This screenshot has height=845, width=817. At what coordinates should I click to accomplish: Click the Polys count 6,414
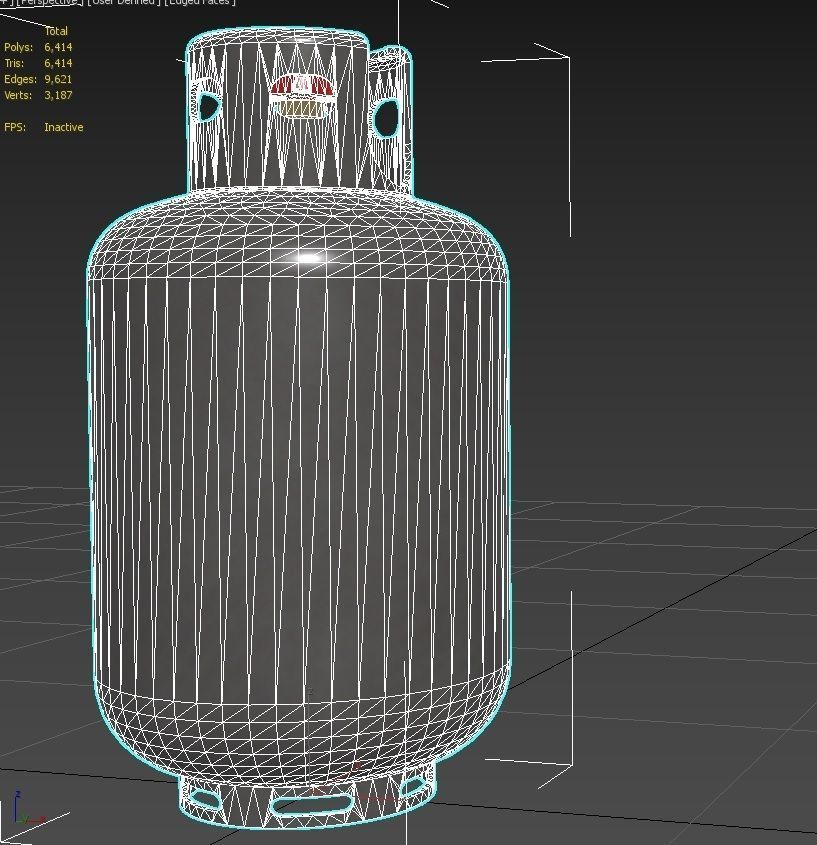[58, 47]
